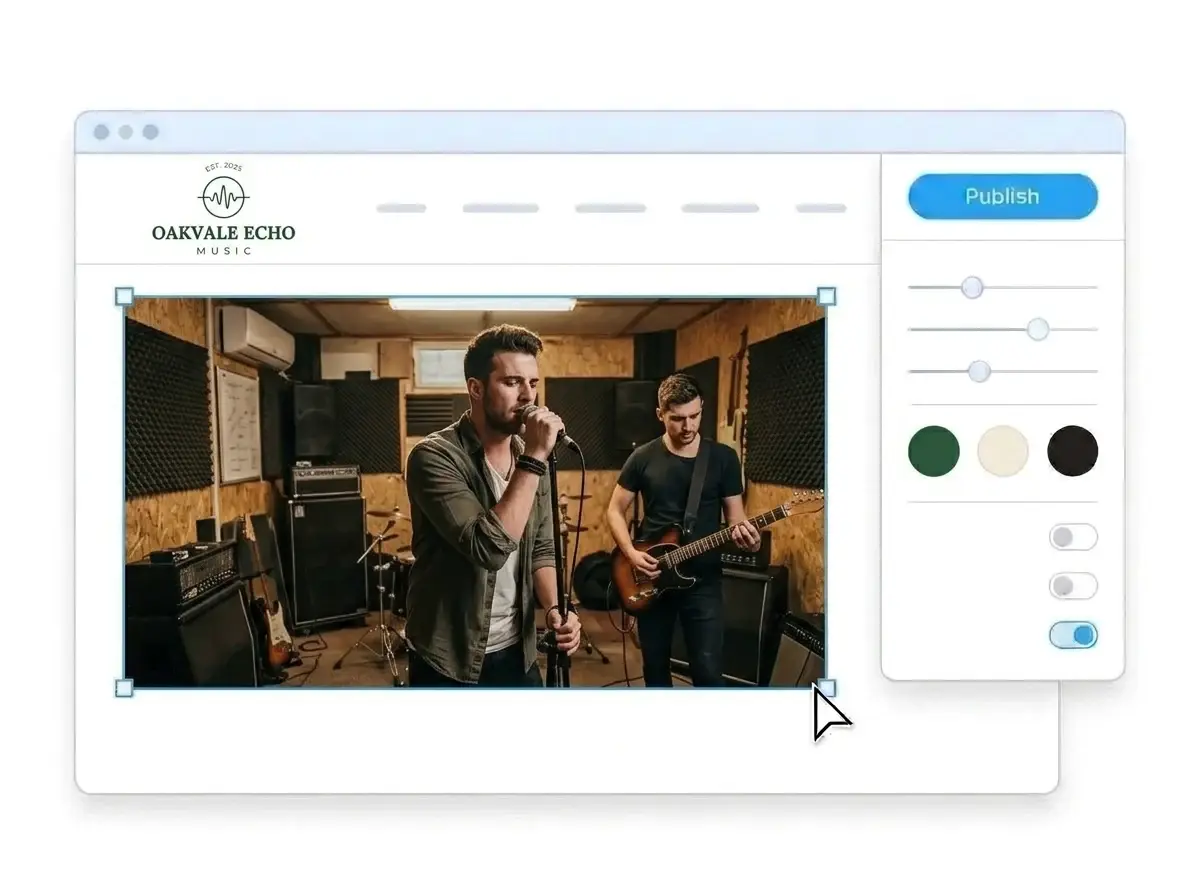The width and height of the screenshot is (1200, 896).
Task: Click the blue Publish button
Action: click(x=1002, y=196)
